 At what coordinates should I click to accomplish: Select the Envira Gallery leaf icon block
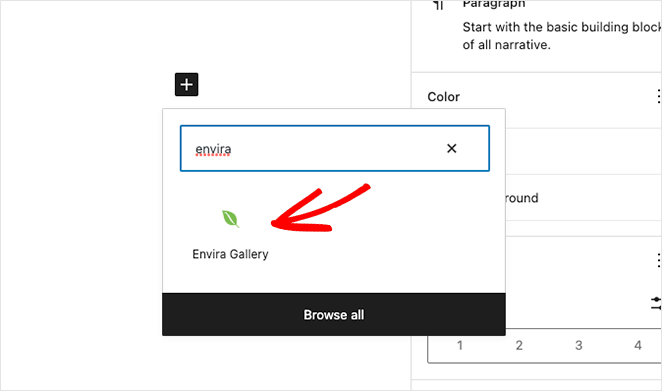click(x=231, y=218)
